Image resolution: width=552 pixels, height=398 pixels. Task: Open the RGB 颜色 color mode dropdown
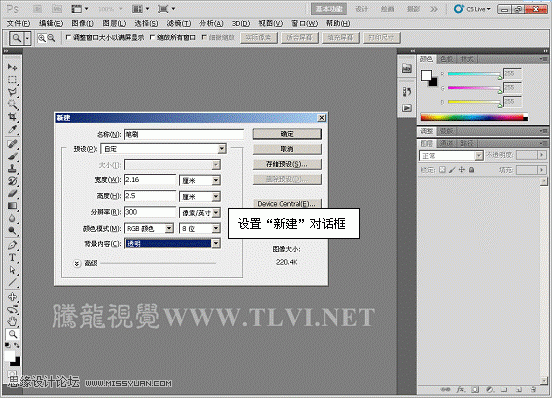tap(169, 228)
